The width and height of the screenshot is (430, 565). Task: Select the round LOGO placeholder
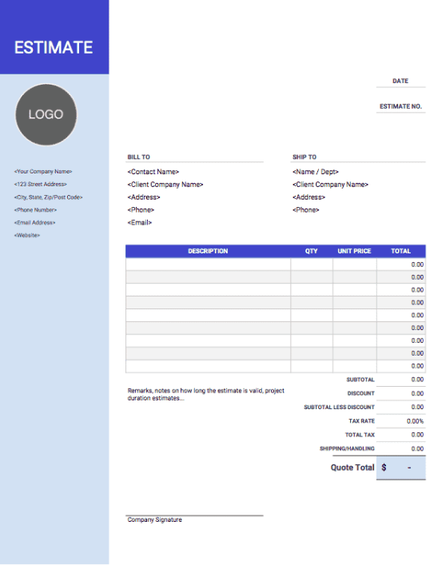[46, 115]
